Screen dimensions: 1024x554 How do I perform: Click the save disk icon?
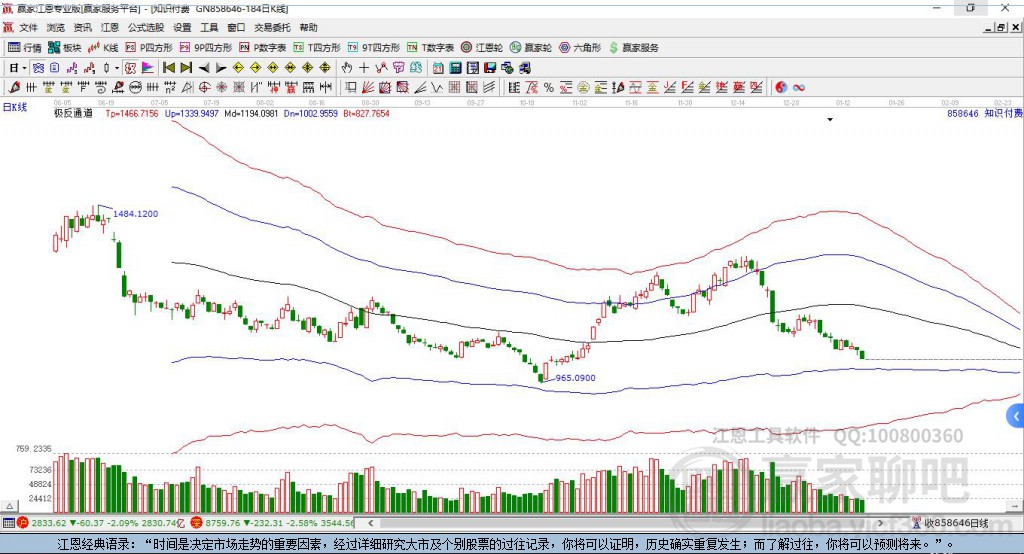point(490,68)
